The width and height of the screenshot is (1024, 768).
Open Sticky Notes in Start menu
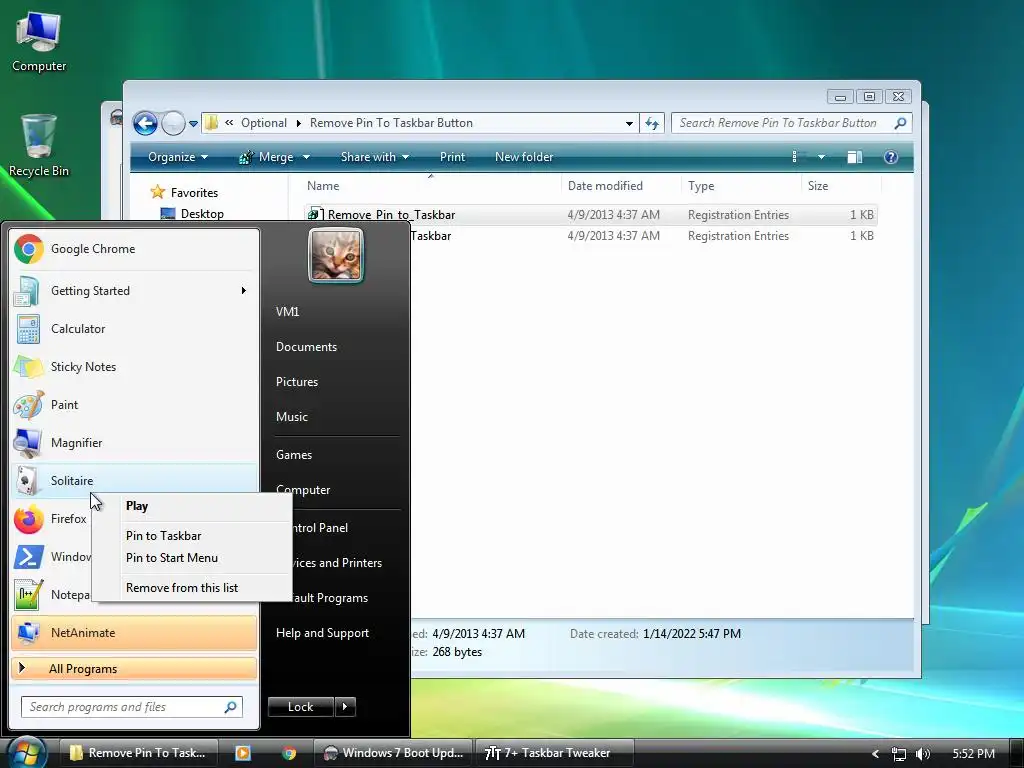tap(134, 366)
